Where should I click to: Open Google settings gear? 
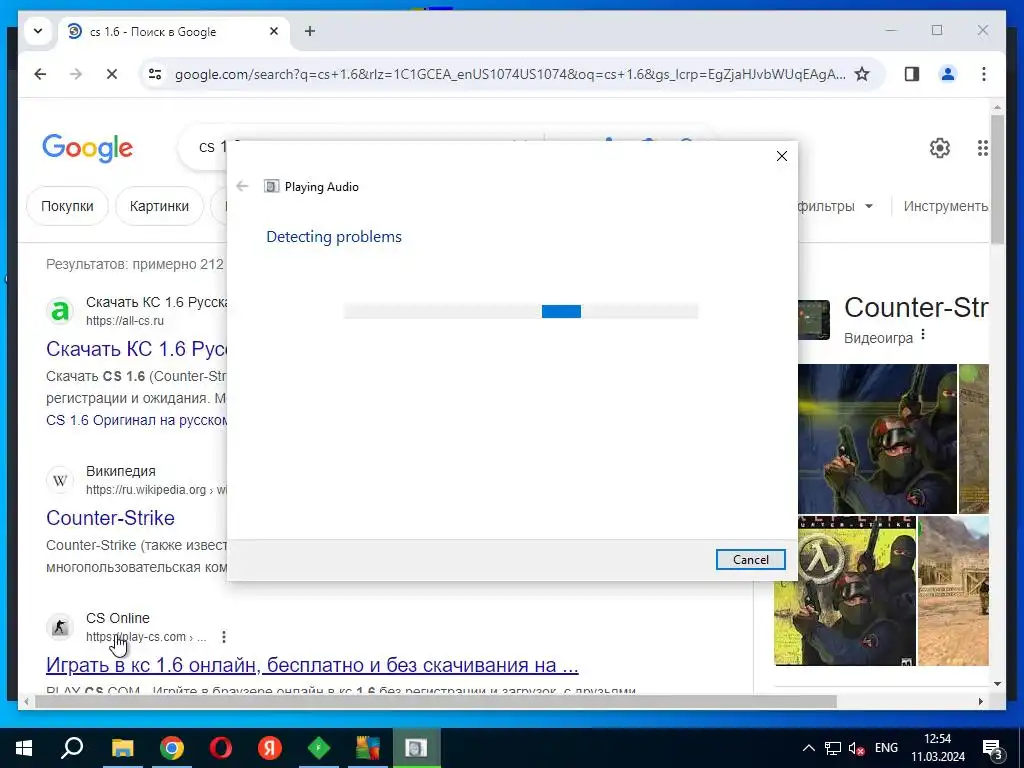(x=940, y=148)
